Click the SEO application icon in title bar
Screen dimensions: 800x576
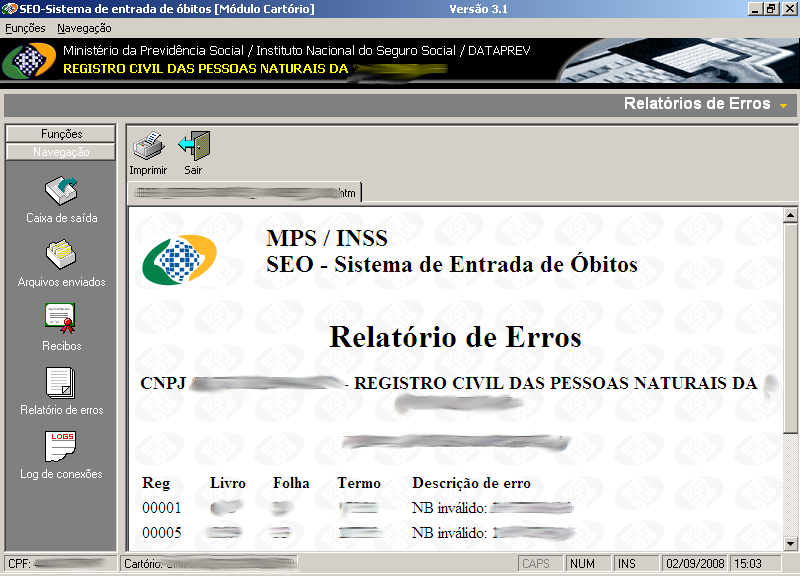pos(10,9)
